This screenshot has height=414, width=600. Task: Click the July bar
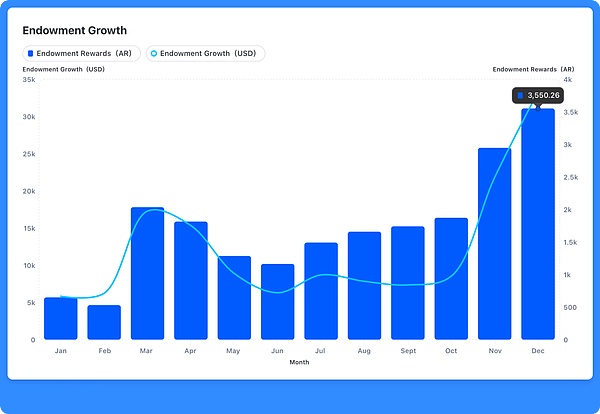click(x=321, y=291)
